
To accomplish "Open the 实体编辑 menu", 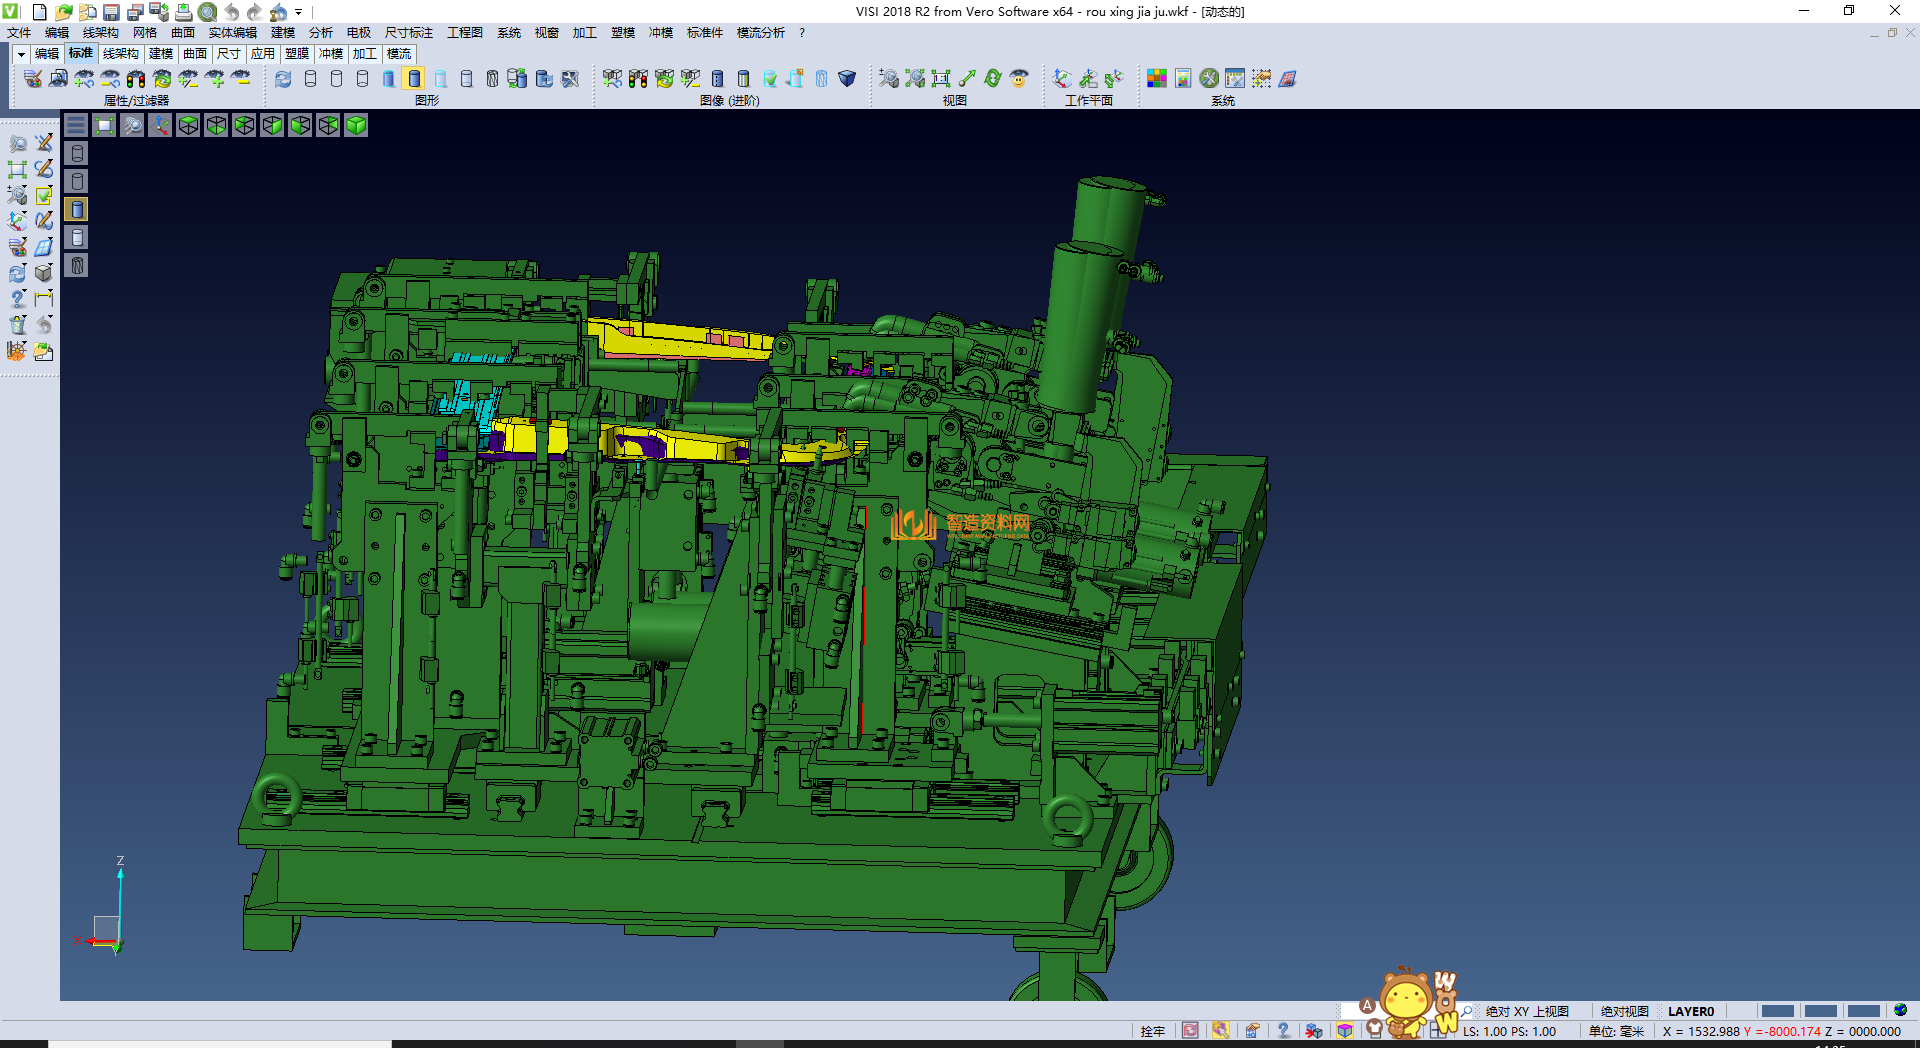I will tap(232, 33).
